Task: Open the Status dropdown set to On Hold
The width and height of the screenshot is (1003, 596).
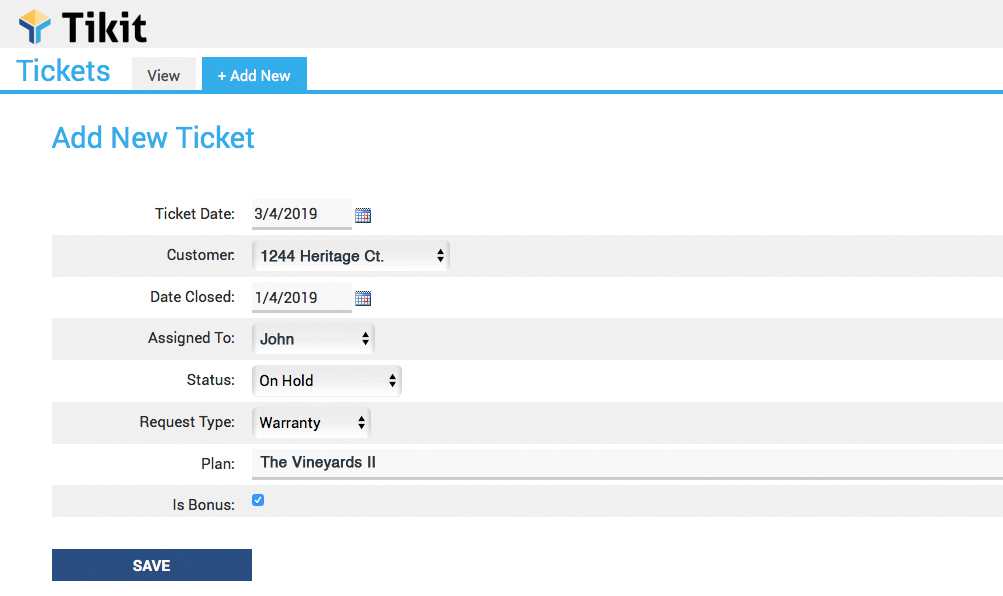Action: point(326,381)
